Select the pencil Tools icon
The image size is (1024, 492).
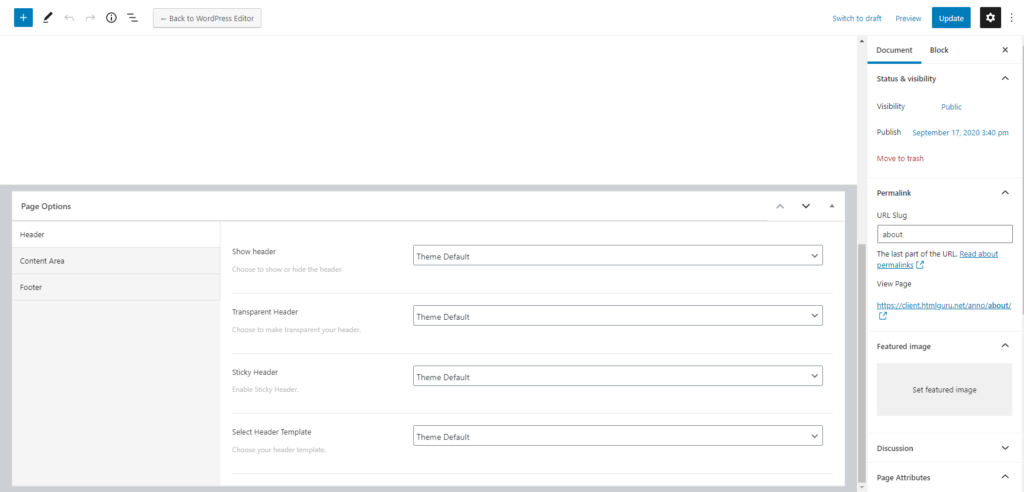[47, 18]
